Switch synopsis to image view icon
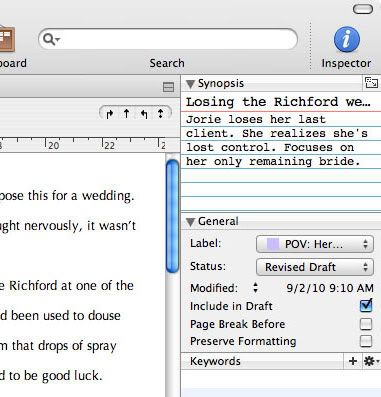This screenshot has height=397, width=381. click(x=371, y=83)
